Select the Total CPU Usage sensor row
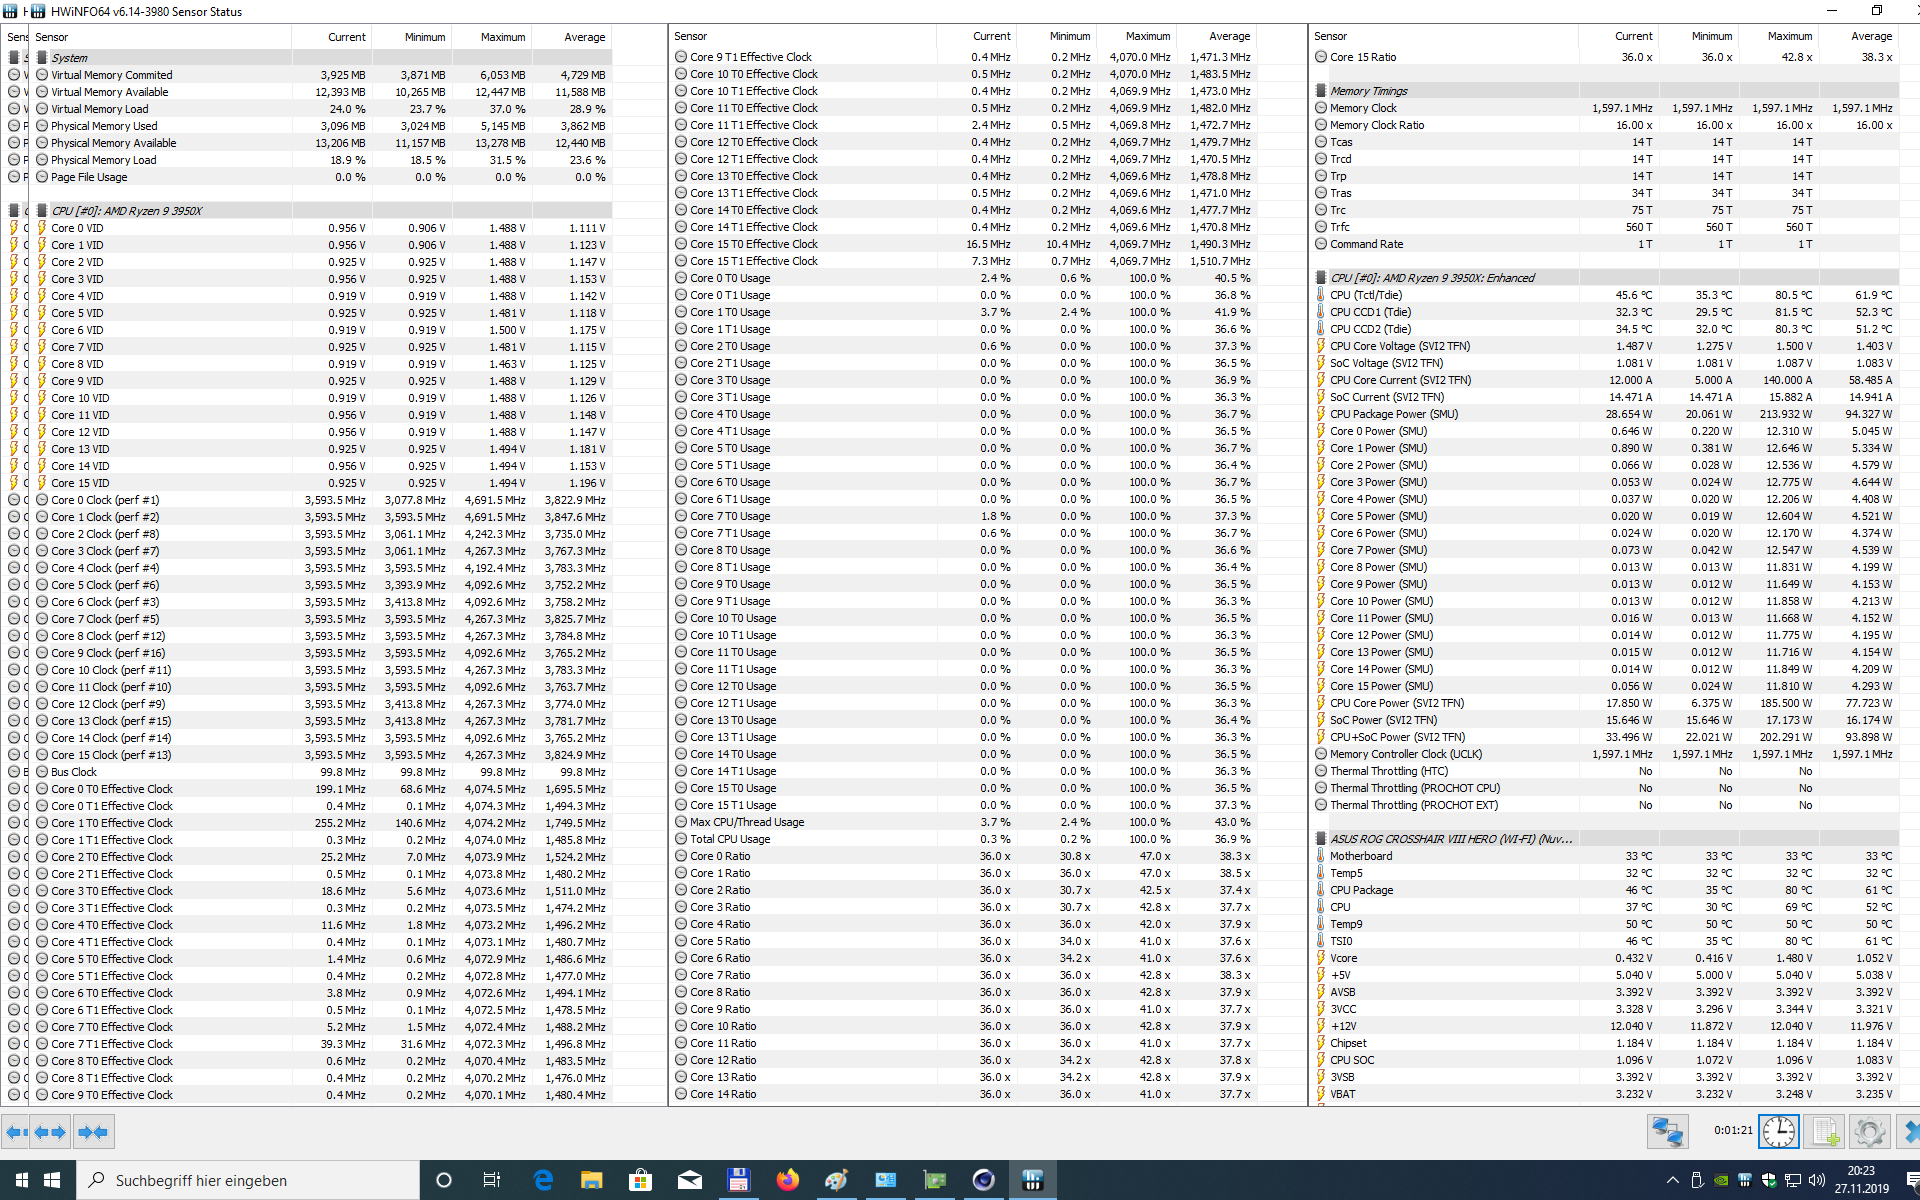The height and width of the screenshot is (1200, 1920). click(730, 839)
